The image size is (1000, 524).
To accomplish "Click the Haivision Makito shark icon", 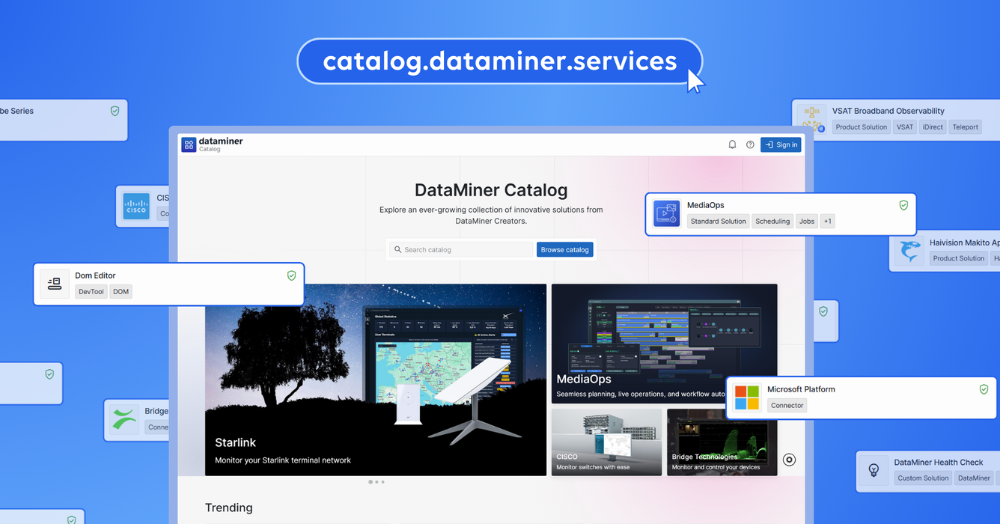I will point(909,251).
